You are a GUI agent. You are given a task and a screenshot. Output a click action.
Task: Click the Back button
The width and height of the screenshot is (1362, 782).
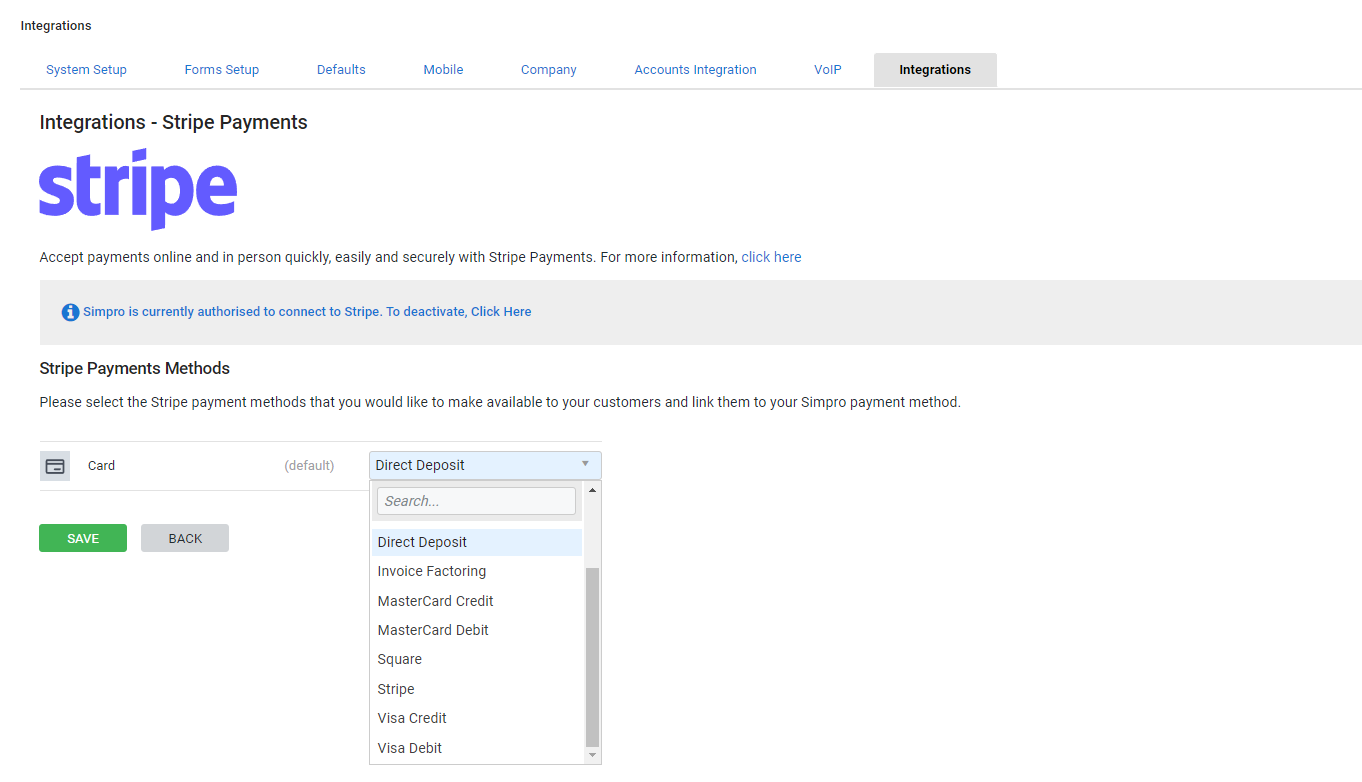click(185, 538)
